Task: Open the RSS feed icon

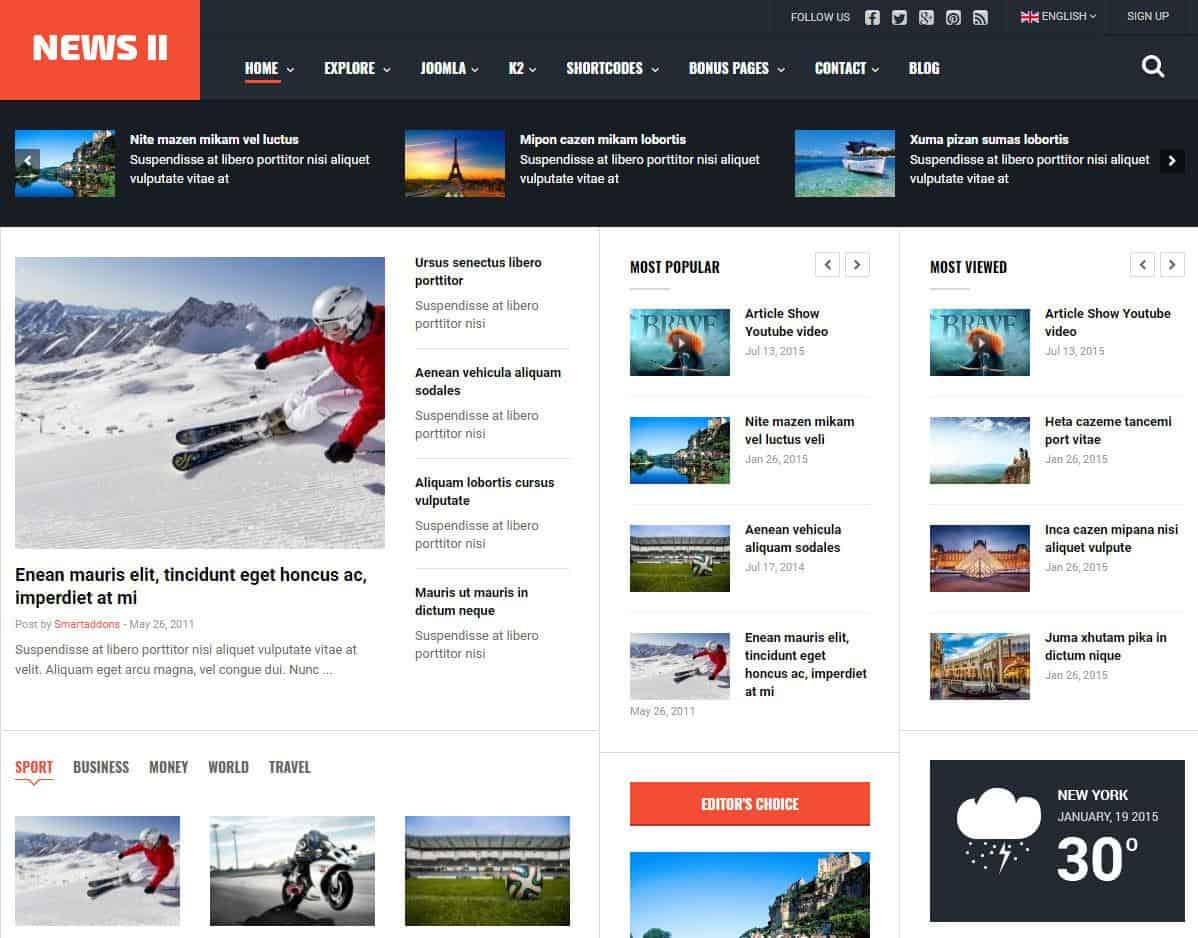Action: click(x=980, y=17)
